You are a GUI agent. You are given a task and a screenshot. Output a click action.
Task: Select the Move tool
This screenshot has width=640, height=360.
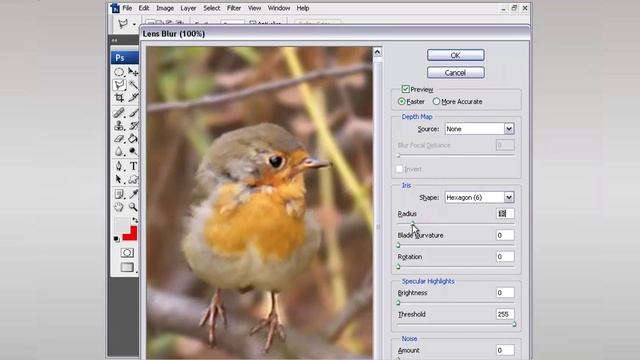tap(133, 72)
